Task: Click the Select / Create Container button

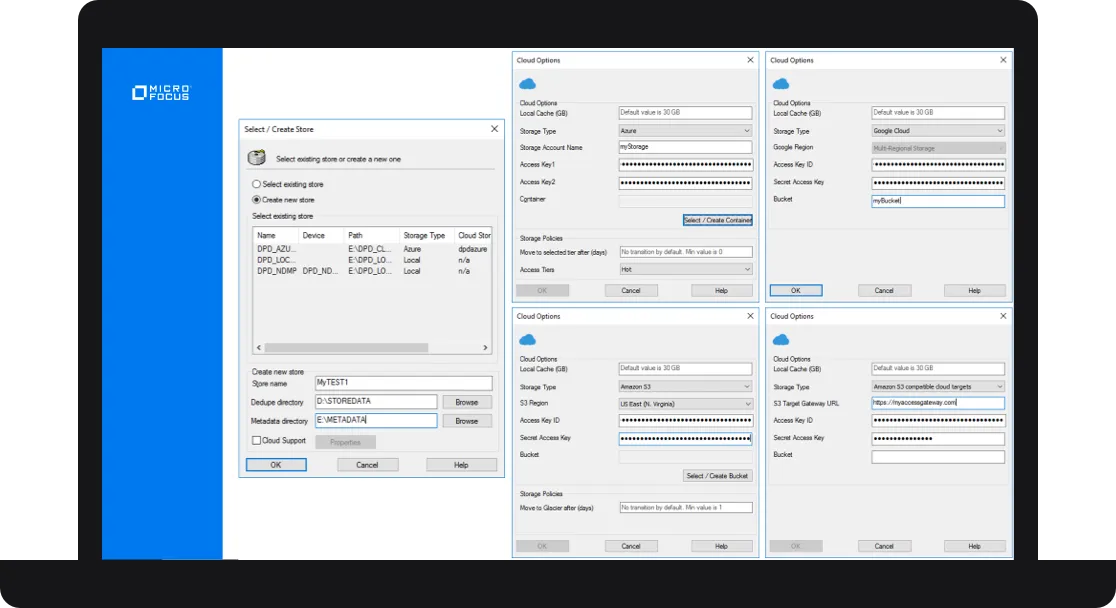Action: (x=717, y=219)
